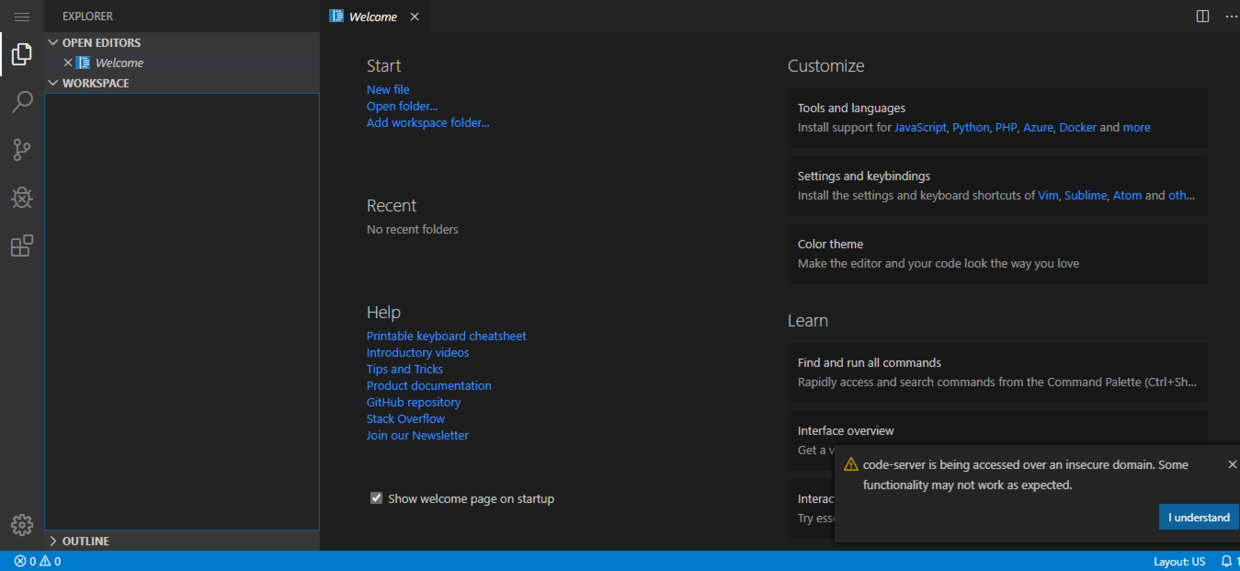
Task: Click the PHP language link
Action: tap(1006, 128)
